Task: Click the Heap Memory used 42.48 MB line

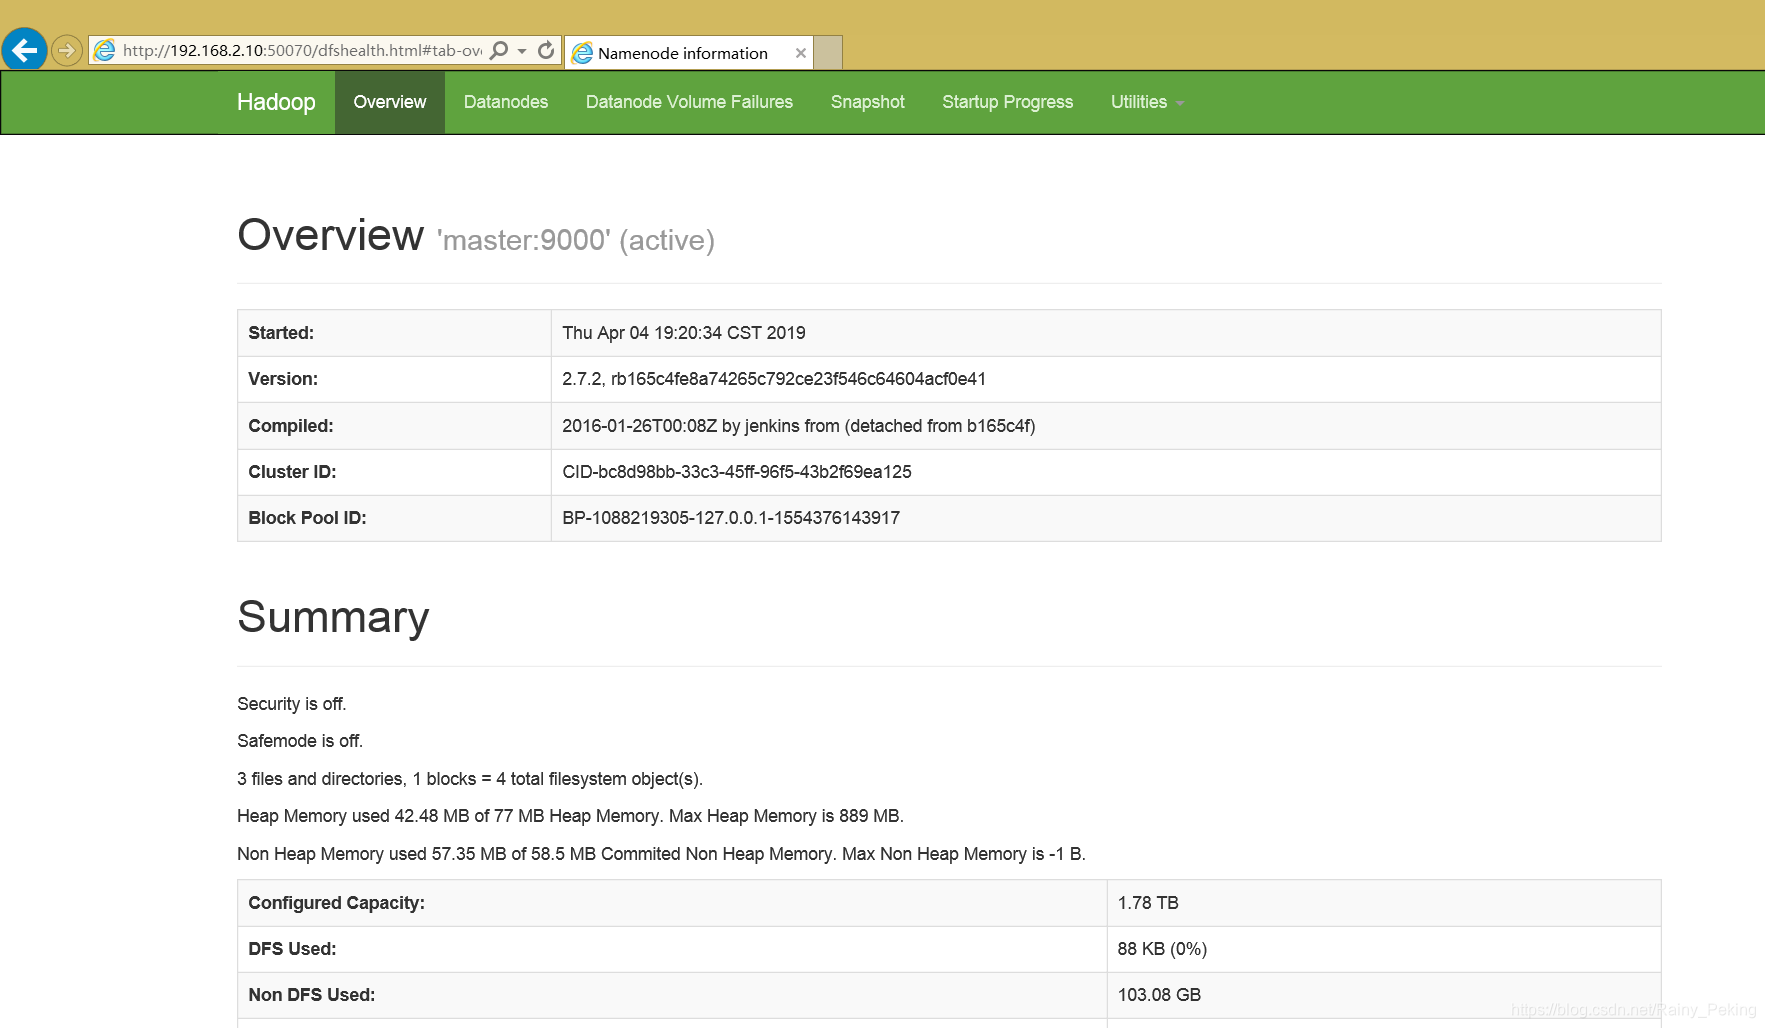Action: (x=570, y=816)
